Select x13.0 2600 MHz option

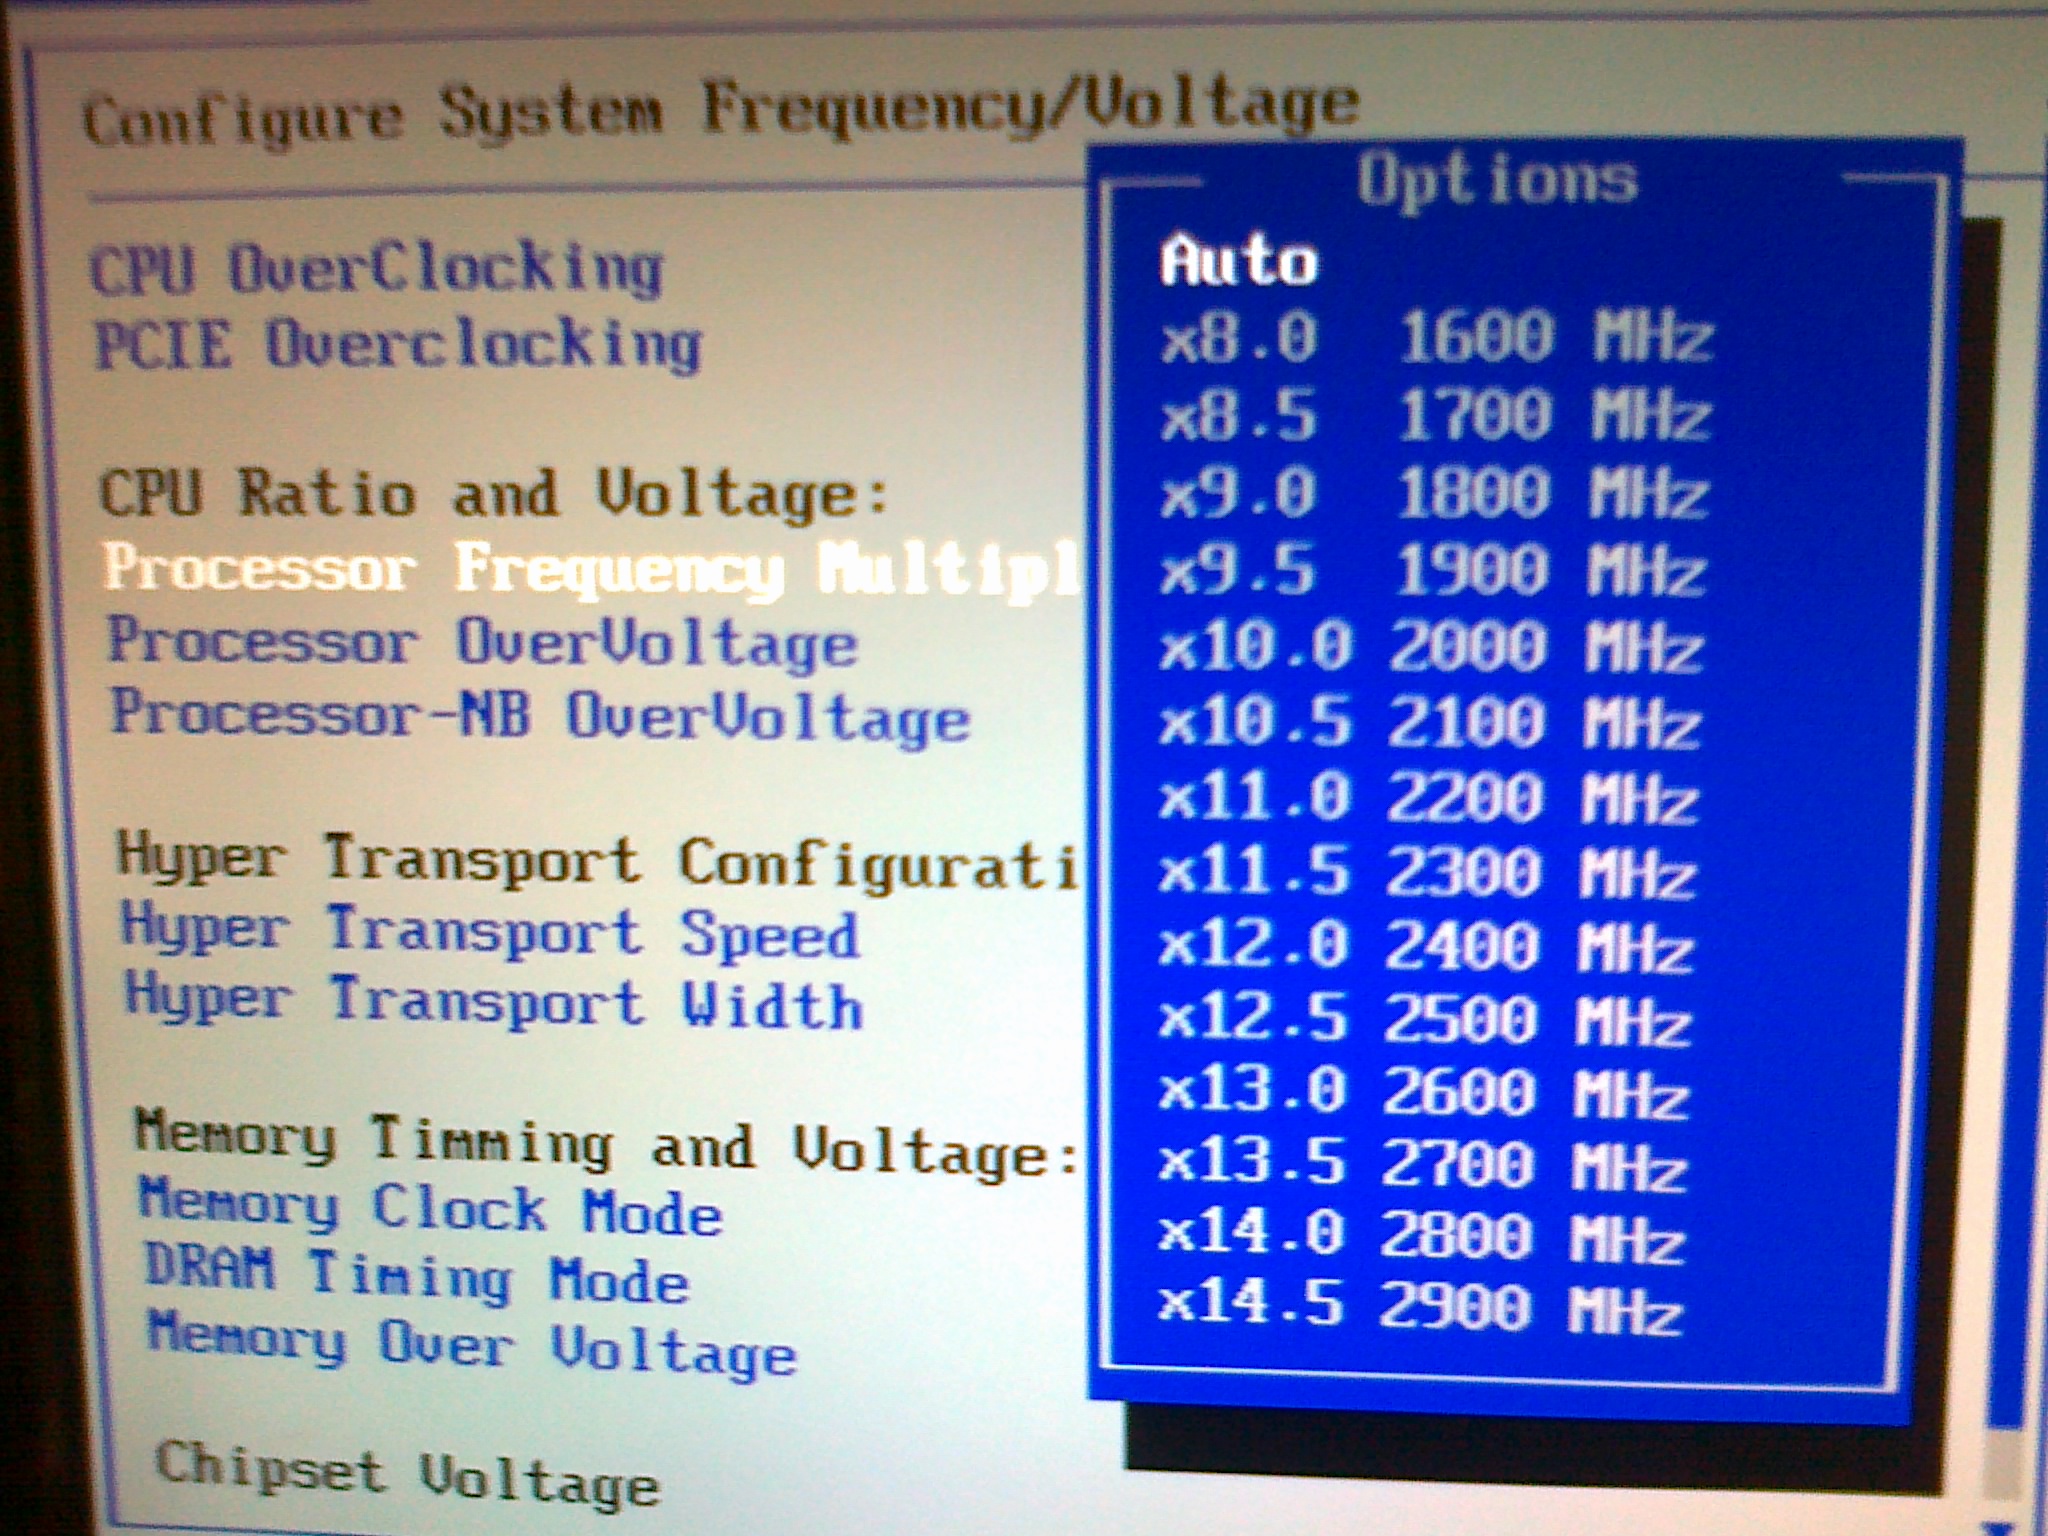tap(1423, 1092)
